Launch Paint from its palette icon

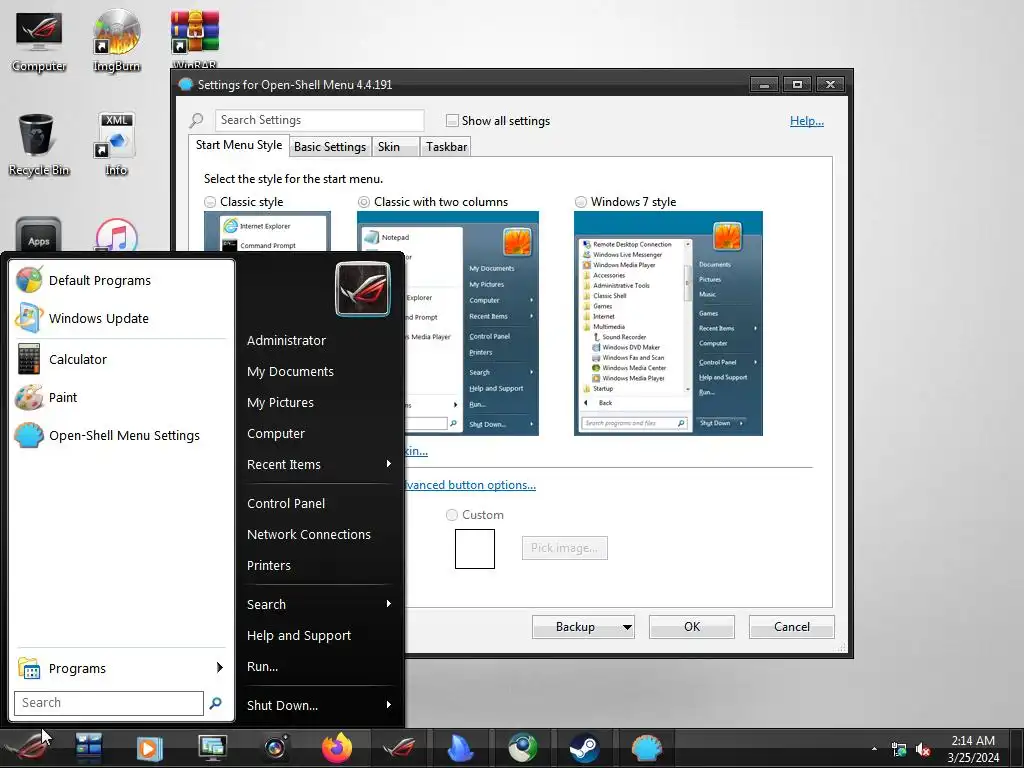point(29,397)
